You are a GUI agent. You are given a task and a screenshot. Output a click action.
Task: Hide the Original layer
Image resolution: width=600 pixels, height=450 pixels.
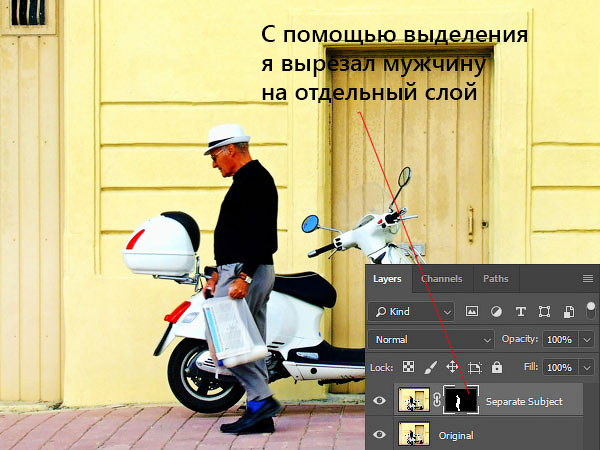click(379, 434)
